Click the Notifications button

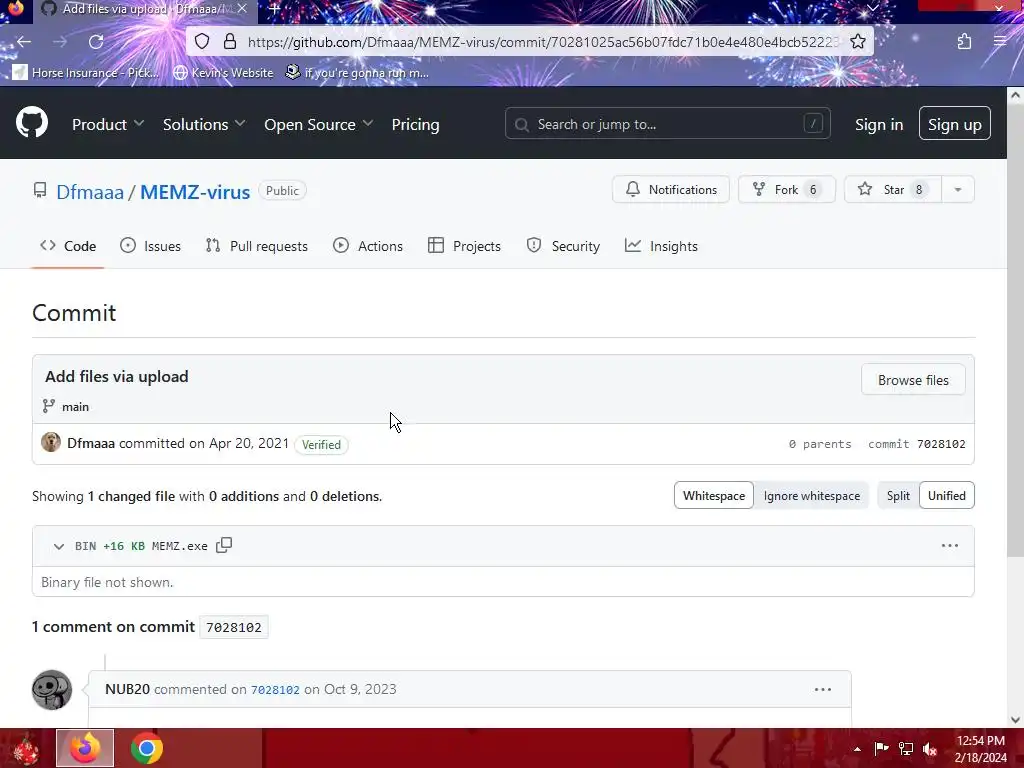(671, 189)
